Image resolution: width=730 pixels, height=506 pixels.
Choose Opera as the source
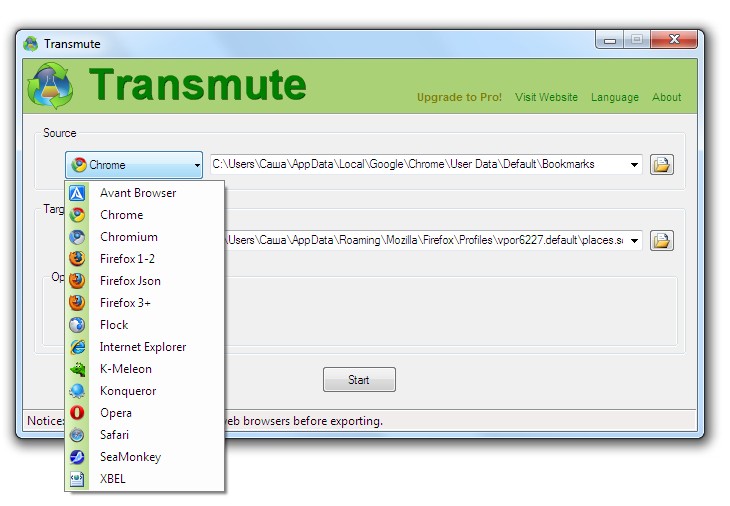(144, 412)
